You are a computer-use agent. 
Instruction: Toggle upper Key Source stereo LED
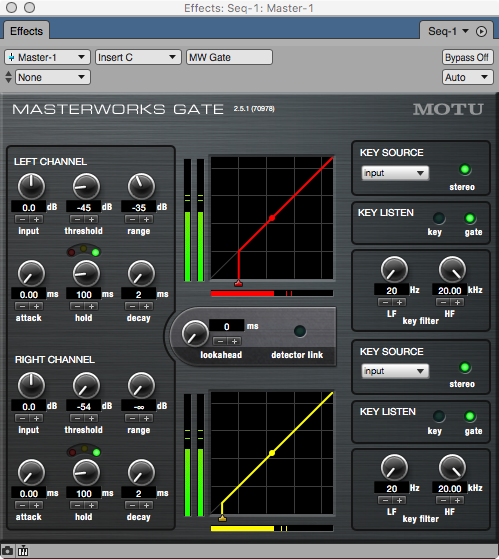[465, 169]
